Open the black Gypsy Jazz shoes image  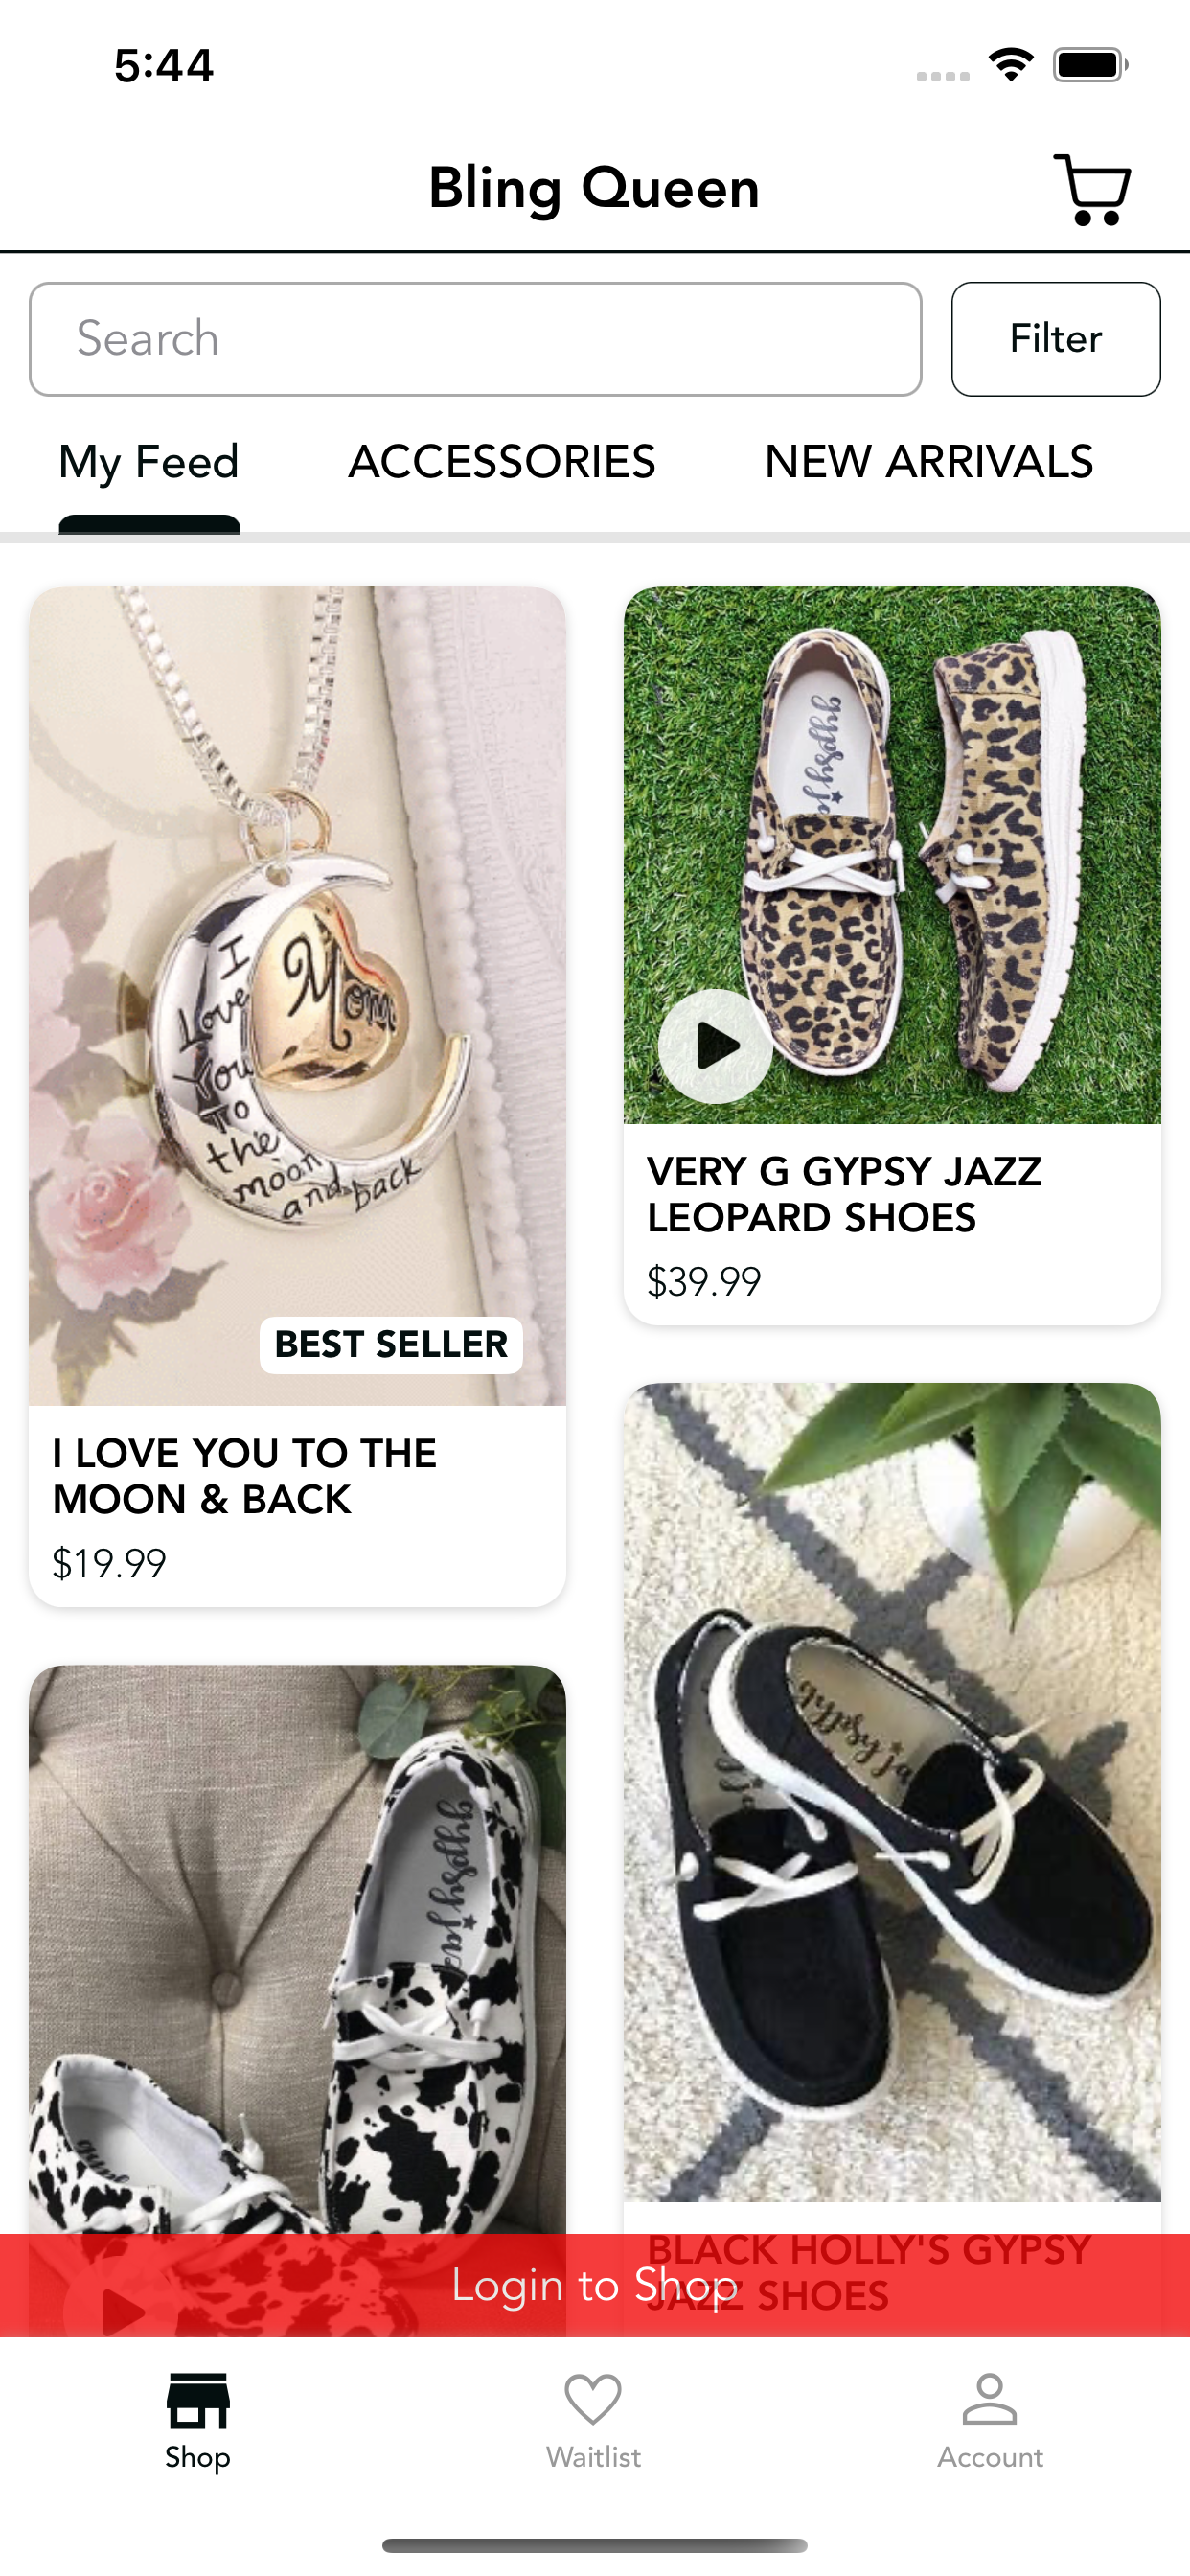(892, 1792)
